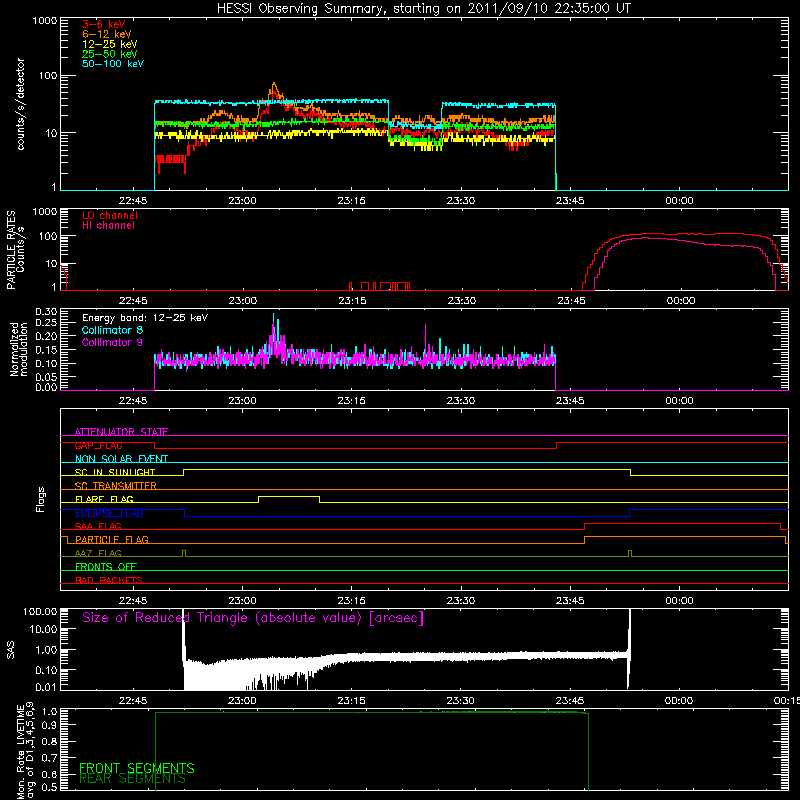Click the 23:15 time label under the flags panel

point(352,601)
